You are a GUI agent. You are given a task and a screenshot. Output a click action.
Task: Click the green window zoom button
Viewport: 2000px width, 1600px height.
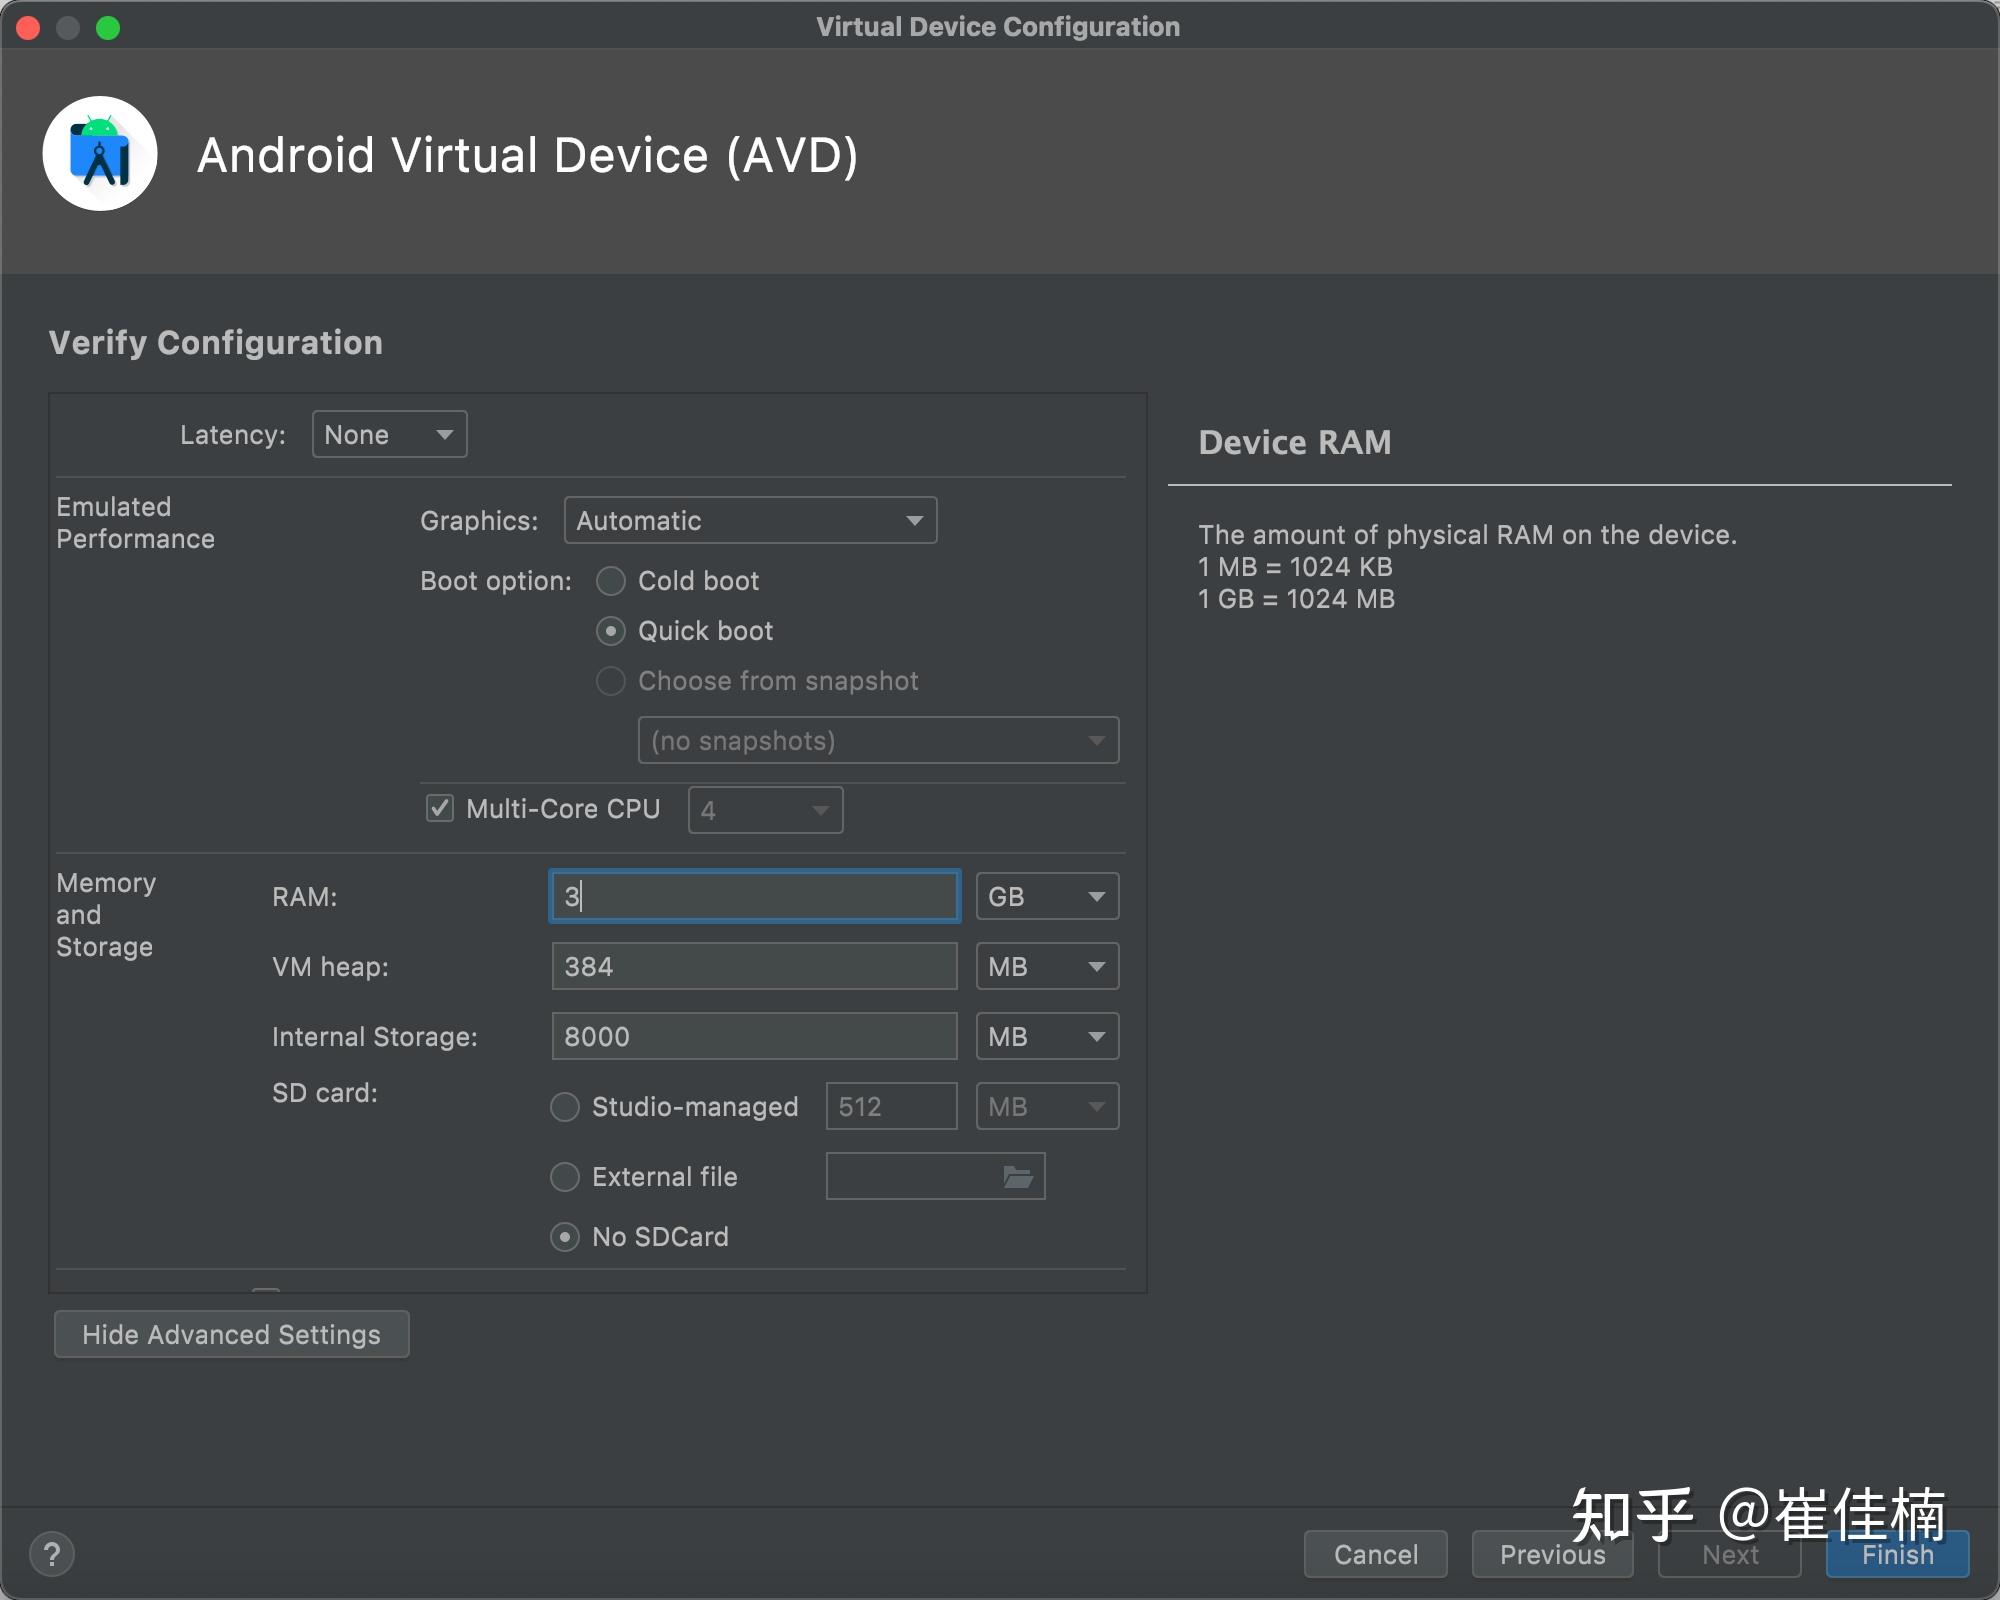pyautogui.click(x=108, y=28)
